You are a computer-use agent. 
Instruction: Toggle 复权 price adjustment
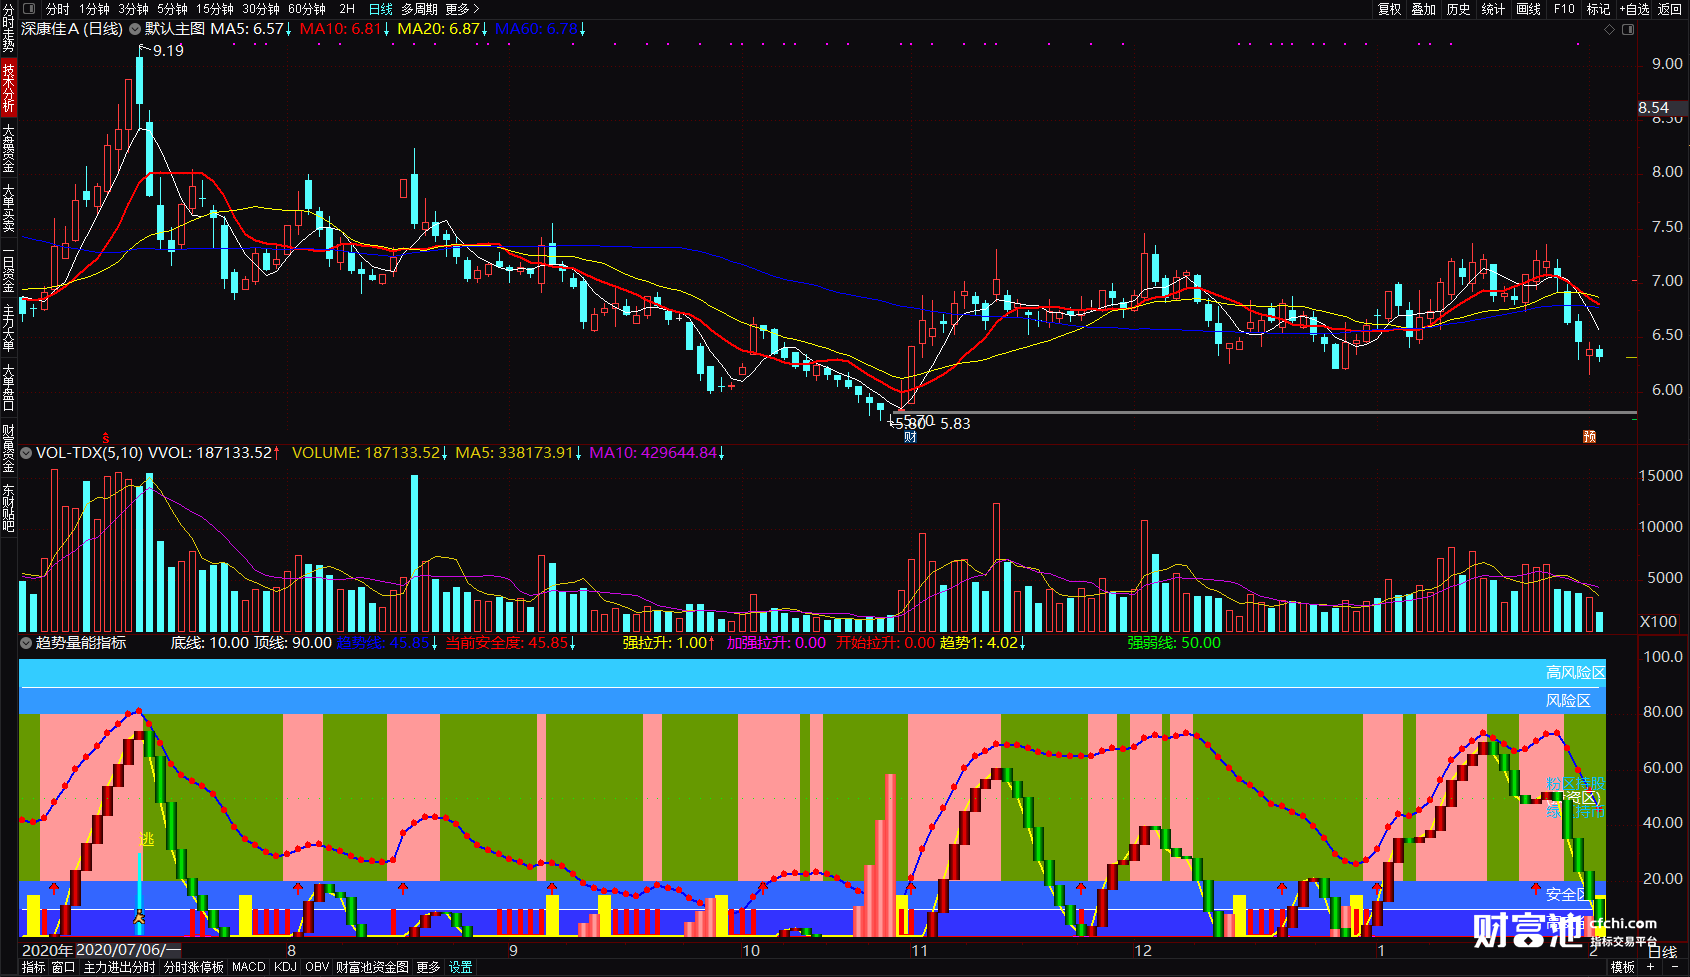(x=1390, y=9)
